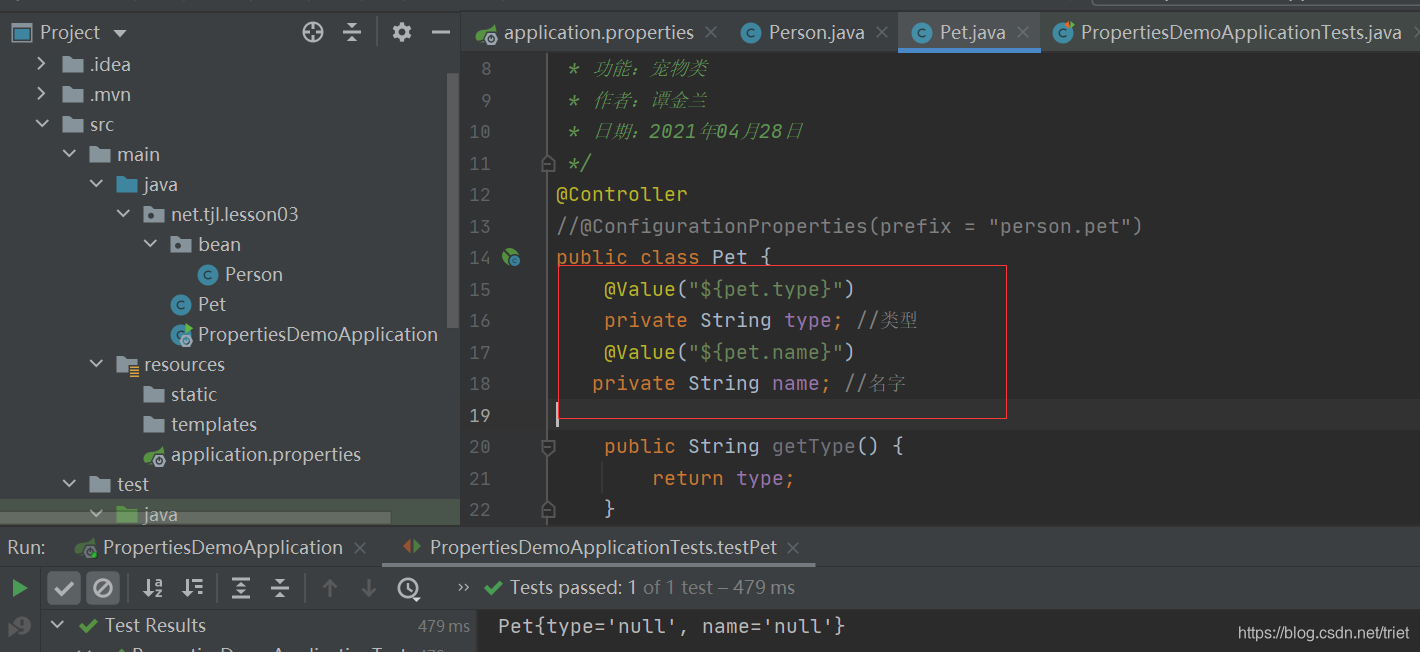The height and width of the screenshot is (652, 1420).
Task: Close the PropertiesDemoApplication run tab
Action: point(360,548)
